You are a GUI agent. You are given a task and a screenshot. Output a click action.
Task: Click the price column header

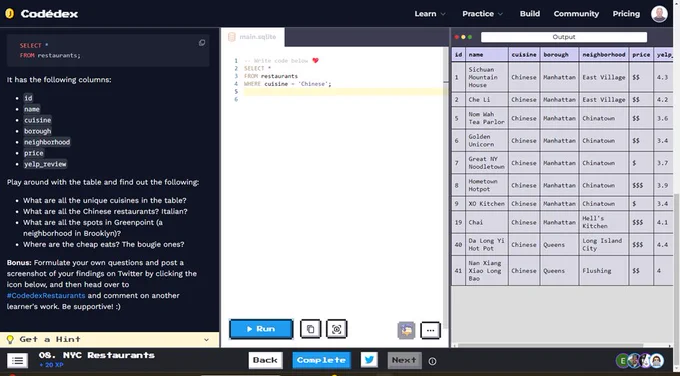(641, 55)
